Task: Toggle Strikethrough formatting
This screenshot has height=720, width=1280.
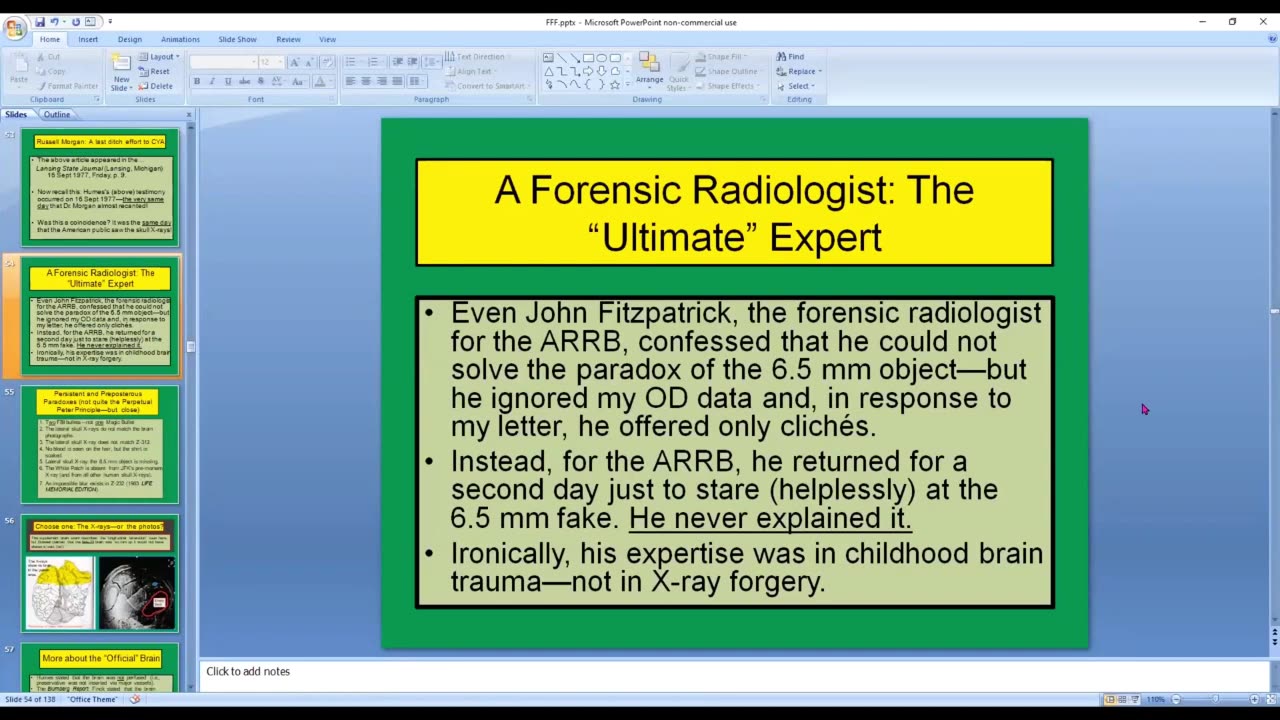Action: tap(244, 81)
